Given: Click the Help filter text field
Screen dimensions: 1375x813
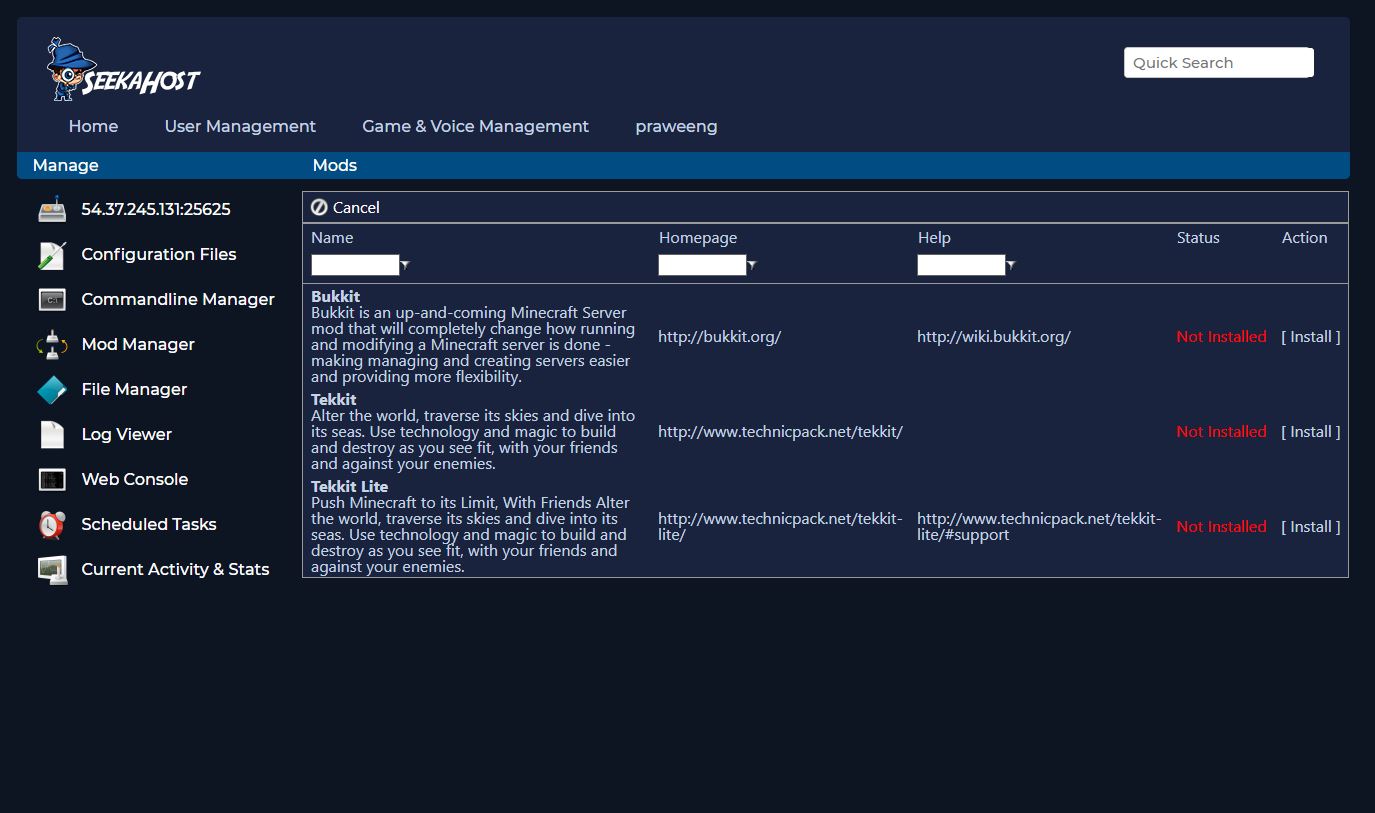Looking at the screenshot, I should coord(961,265).
